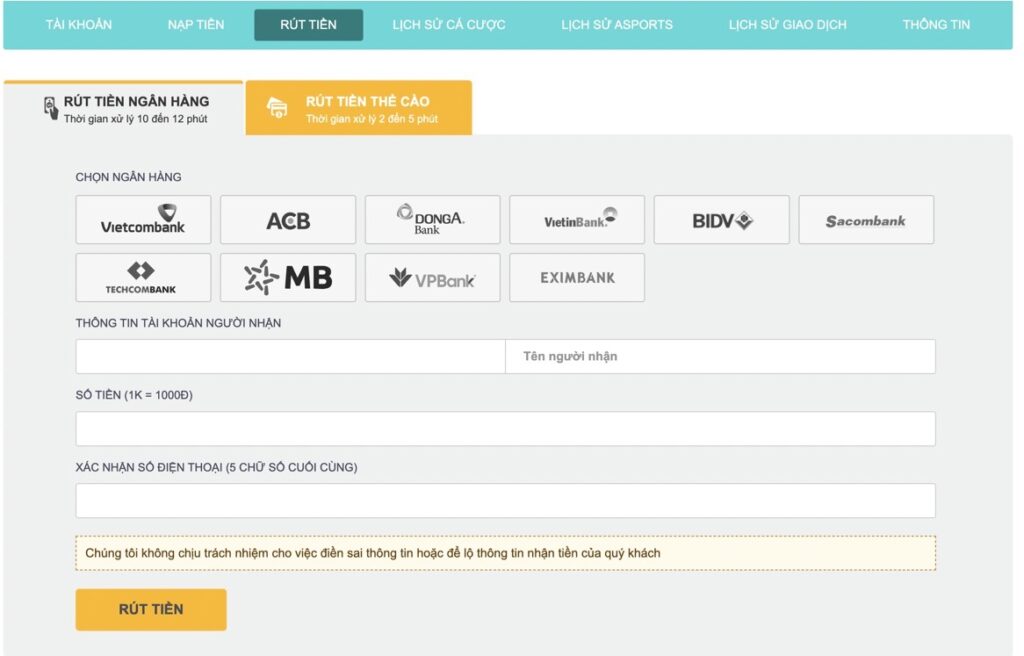Open the Rút Tiền Ngân Hàng tab

pyautogui.click(x=124, y=108)
